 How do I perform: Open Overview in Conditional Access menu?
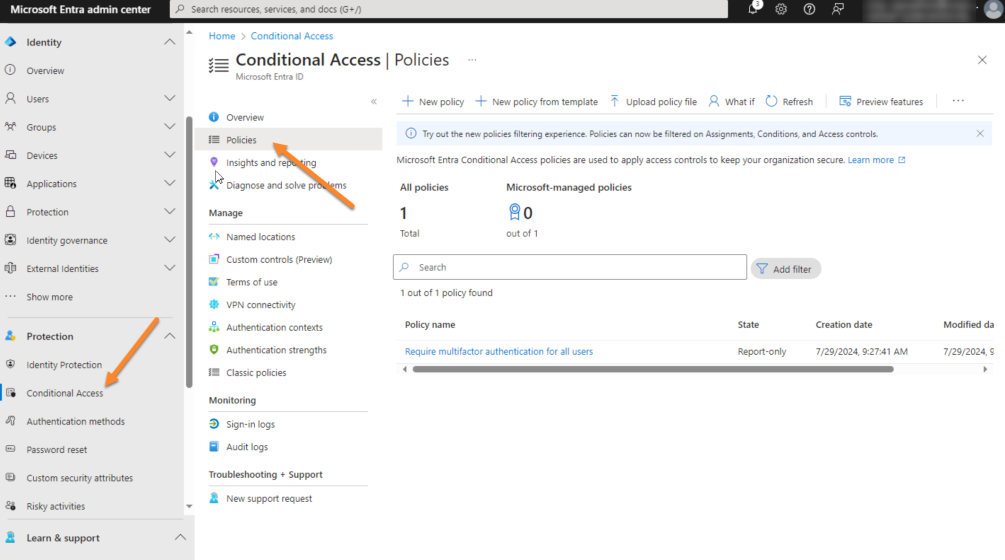click(245, 117)
